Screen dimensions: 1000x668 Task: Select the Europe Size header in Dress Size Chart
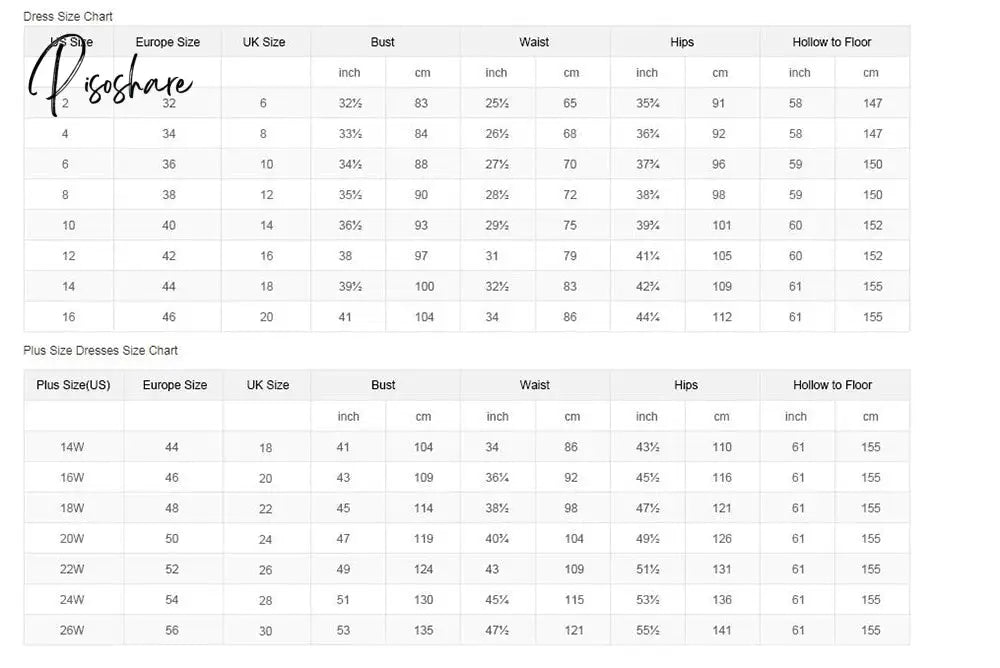pos(168,42)
